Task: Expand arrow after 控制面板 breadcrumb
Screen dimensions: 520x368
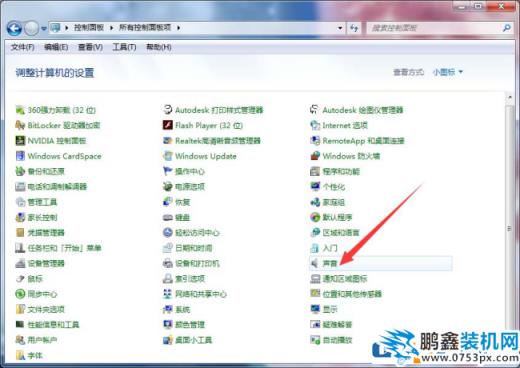Action: coord(111,28)
